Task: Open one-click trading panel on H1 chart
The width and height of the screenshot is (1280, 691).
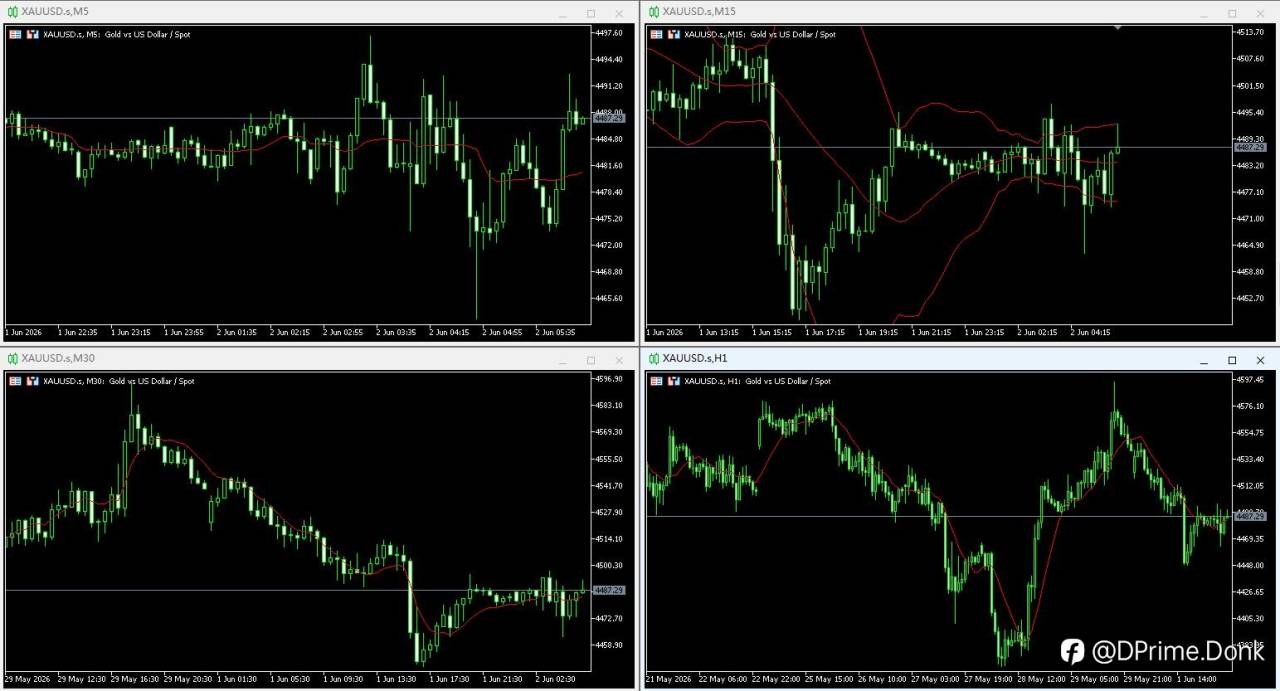Action: [x=656, y=381]
